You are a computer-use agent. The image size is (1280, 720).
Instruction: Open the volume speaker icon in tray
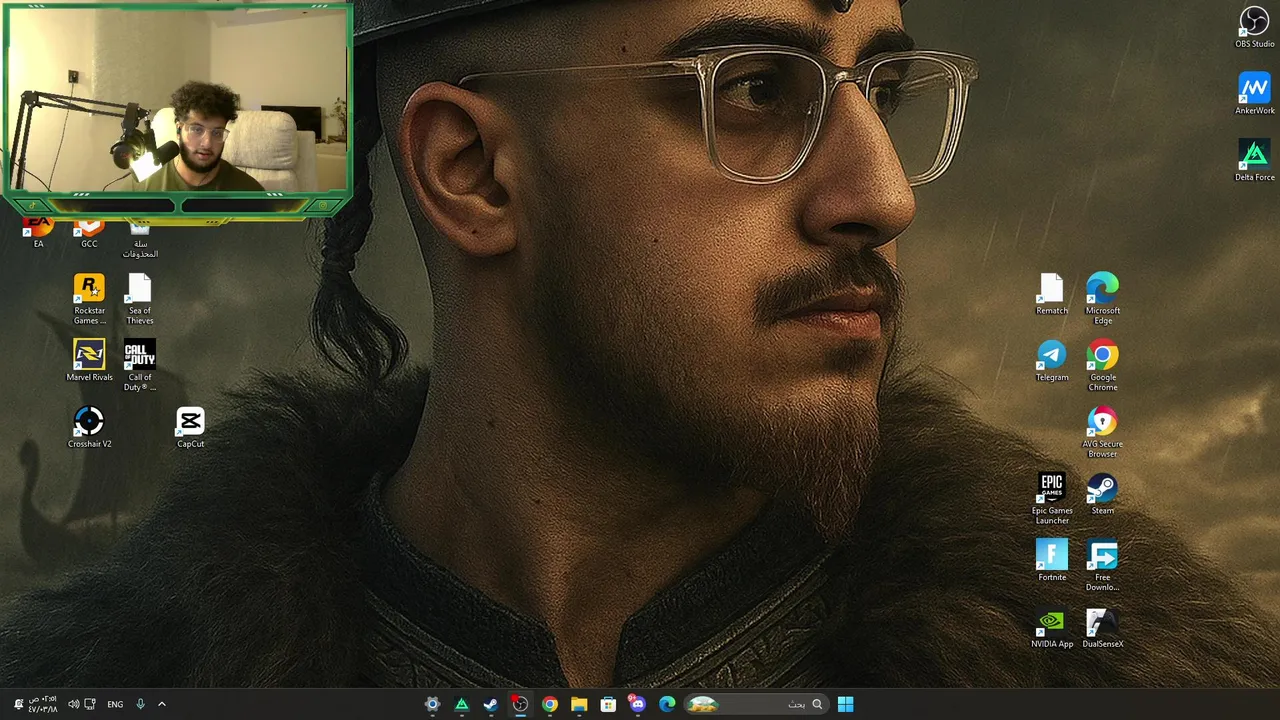pyautogui.click(x=73, y=704)
